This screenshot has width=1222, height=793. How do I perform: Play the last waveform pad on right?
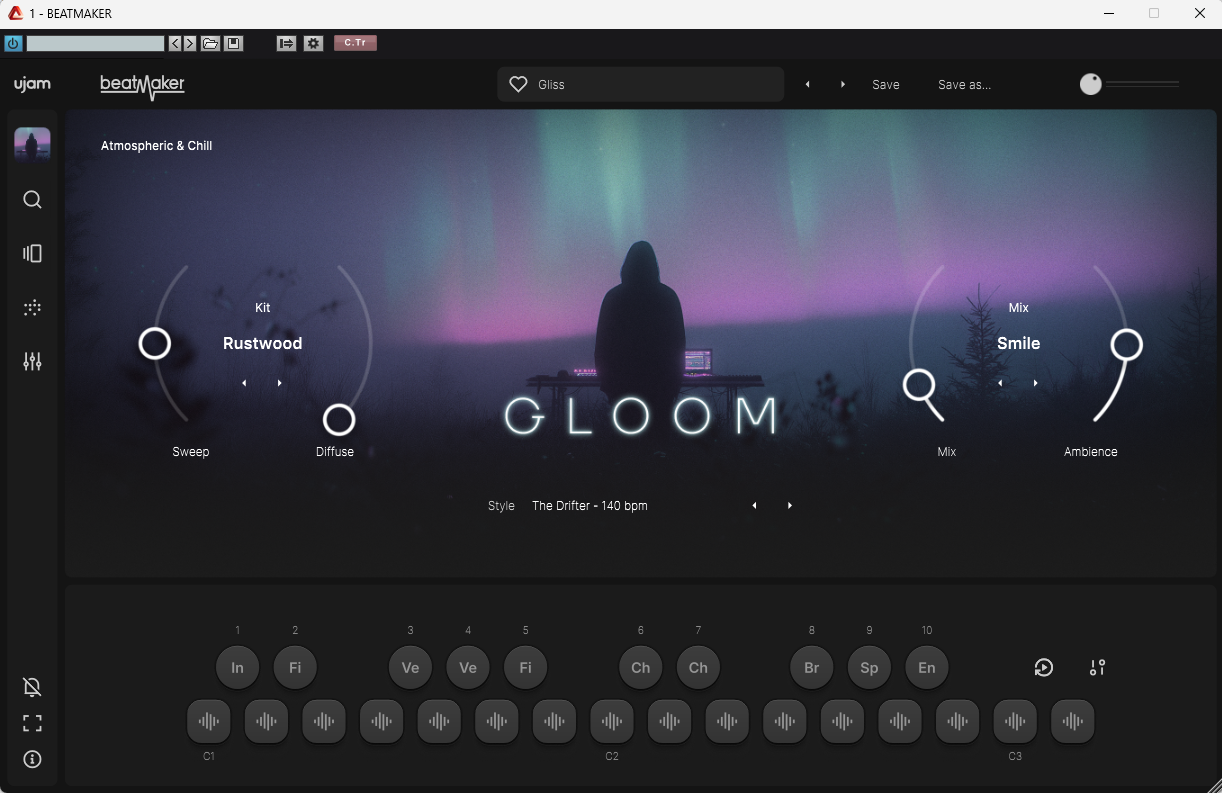pyautogui.click(x=1073, y=721)
